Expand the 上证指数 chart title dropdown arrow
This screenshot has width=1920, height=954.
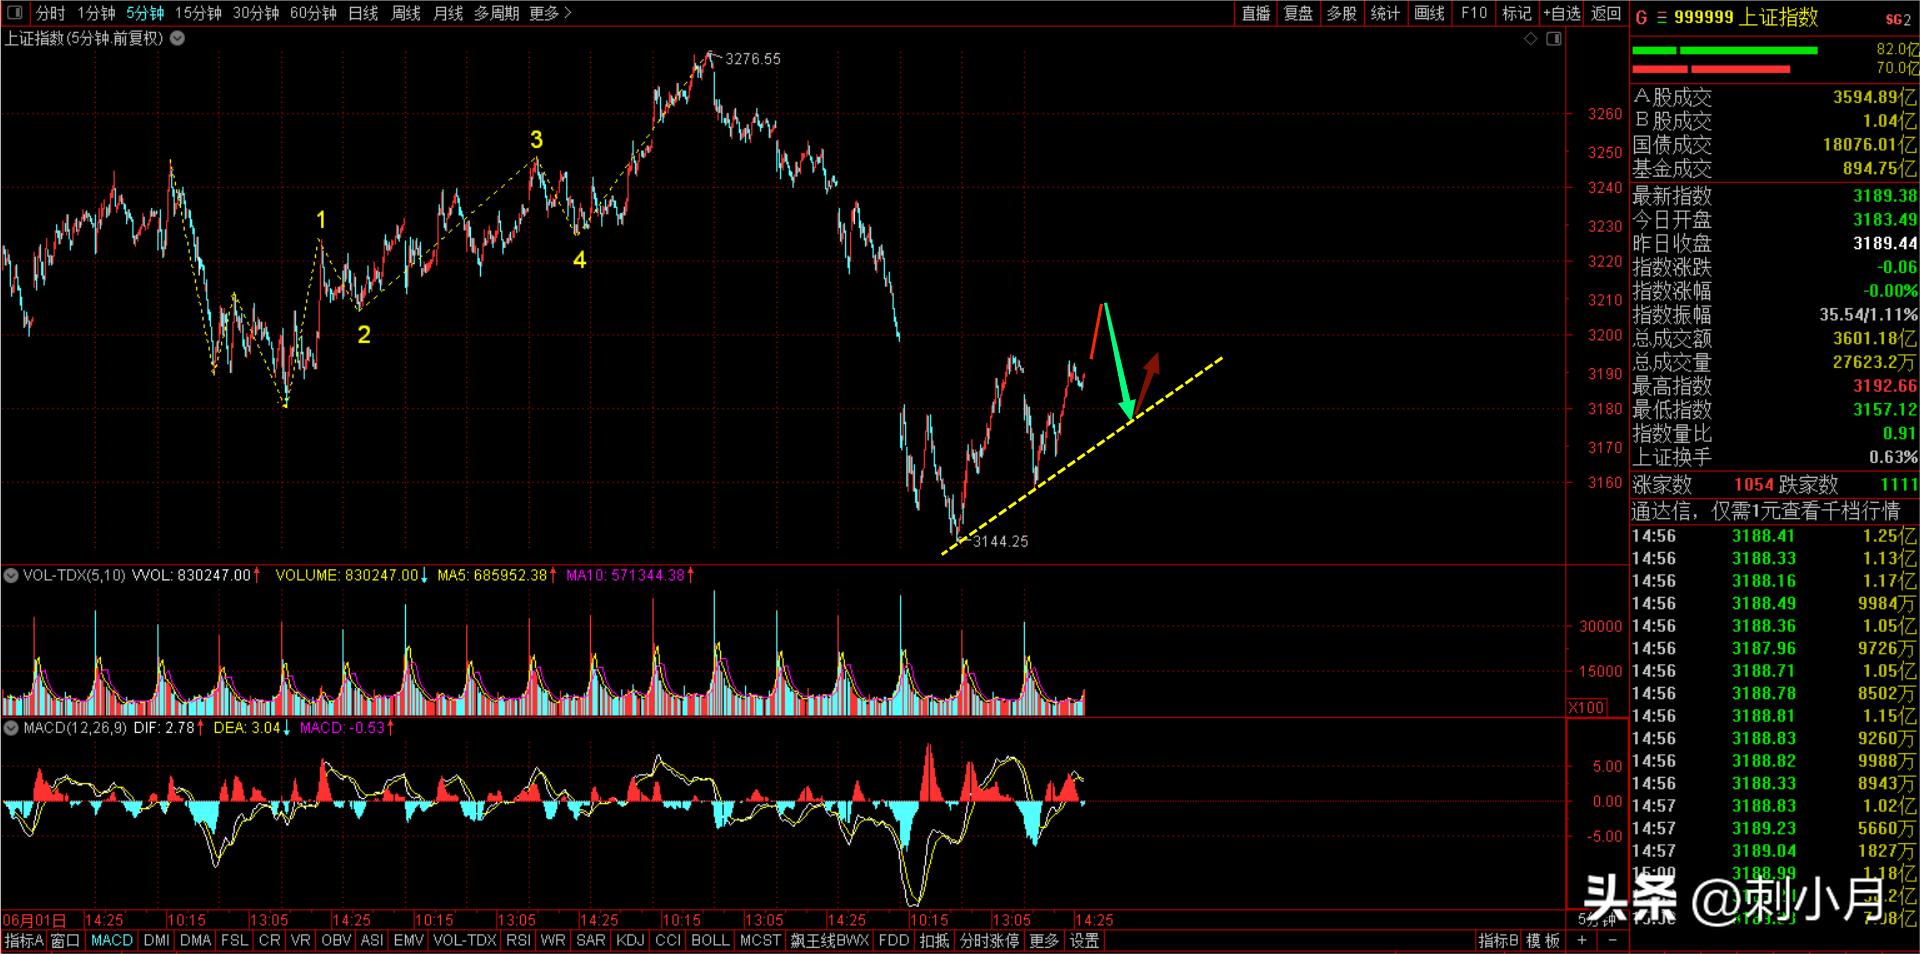[177, 39]
